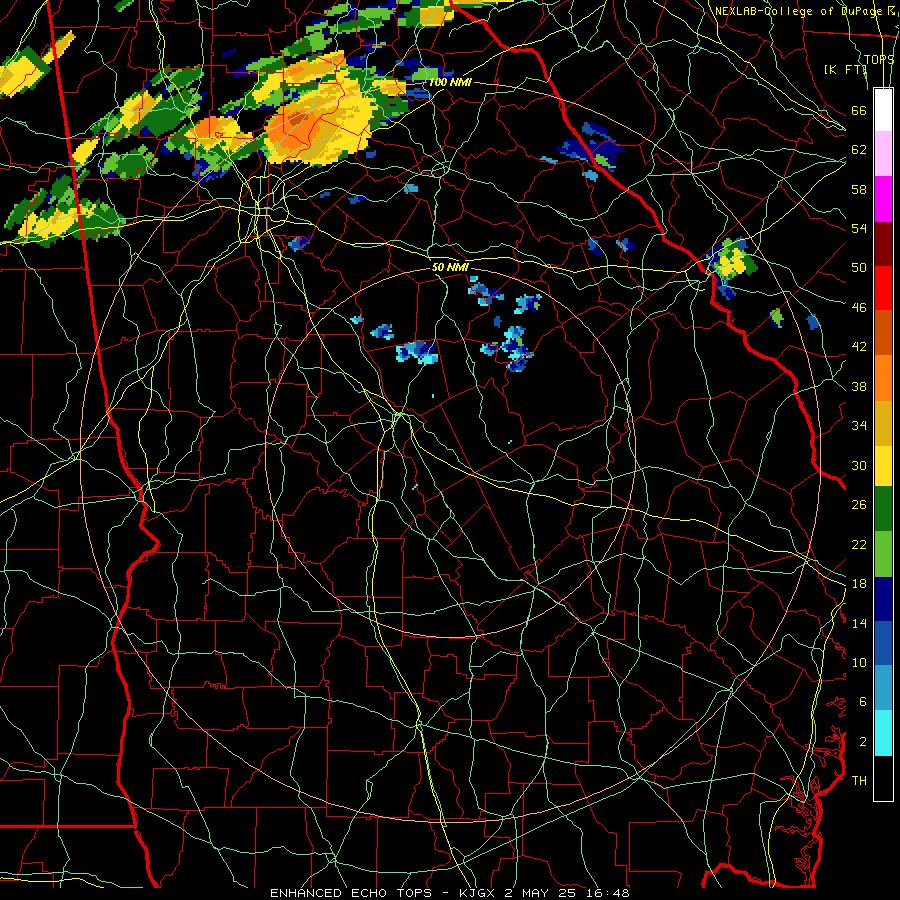Click the 6 scale label
This screenshot has height=900, width=900.
[x=863, y=702]
